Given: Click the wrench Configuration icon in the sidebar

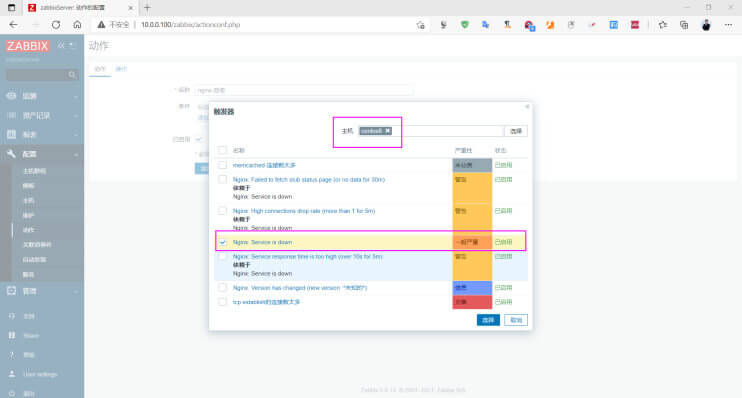Looking at the screenshot, I should [x=11, y=154].
